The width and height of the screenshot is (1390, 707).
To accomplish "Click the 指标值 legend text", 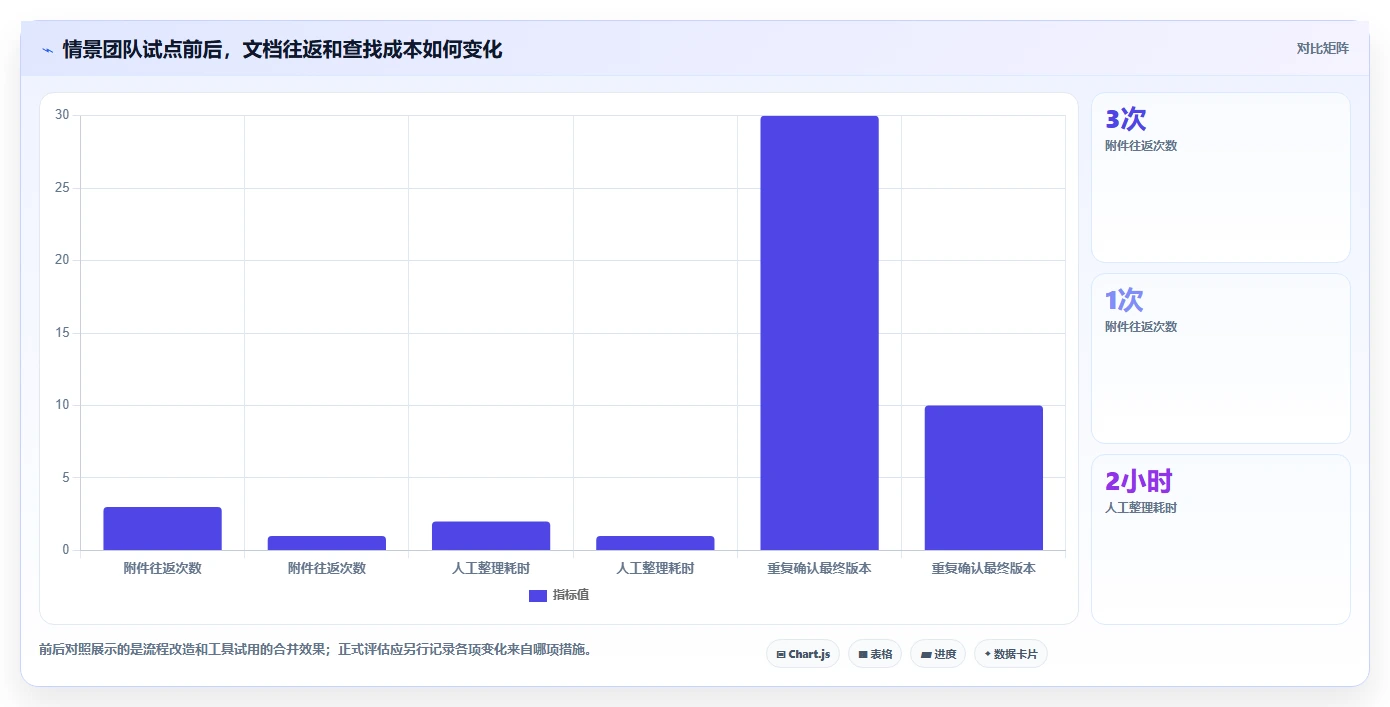I will [x=571, y=595].
